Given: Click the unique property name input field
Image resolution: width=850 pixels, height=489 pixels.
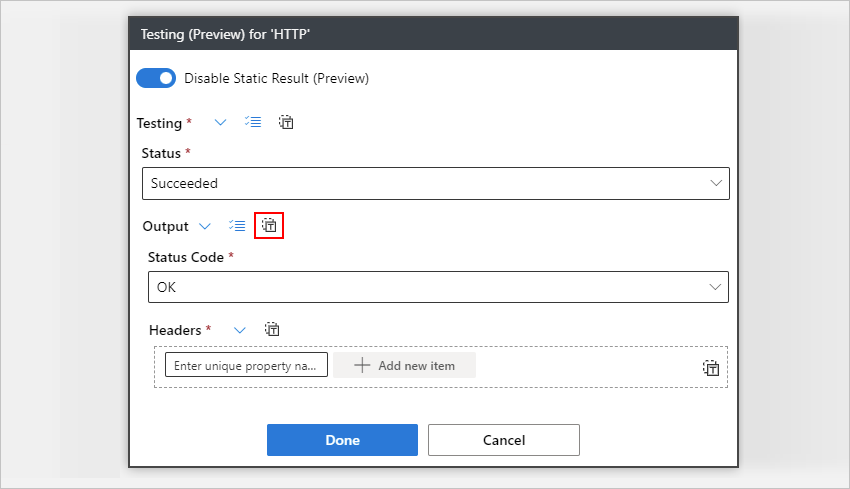Looking at the screenshot, I should (246, 365).
